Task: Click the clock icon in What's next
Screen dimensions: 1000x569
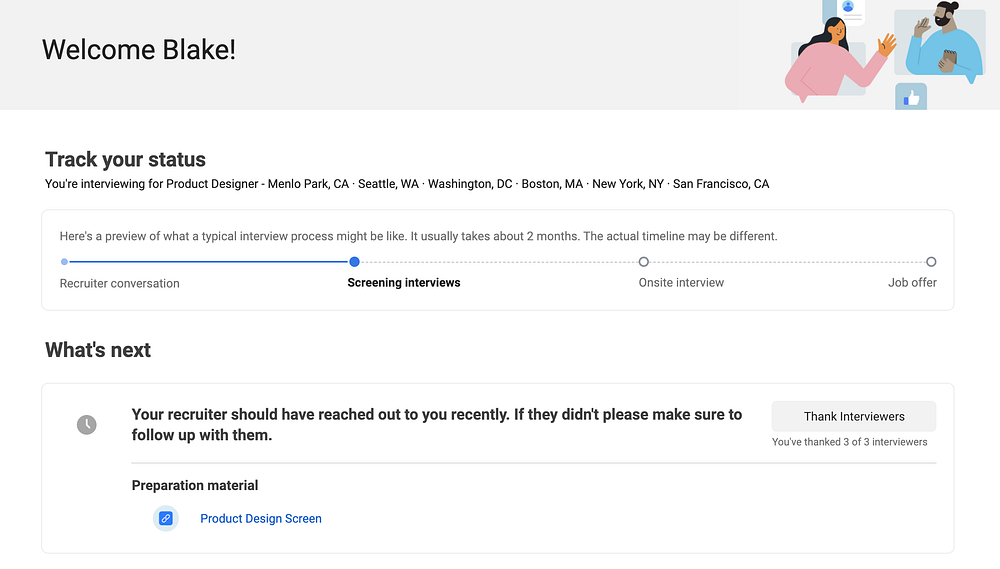Action: click(x=87, y=425)
